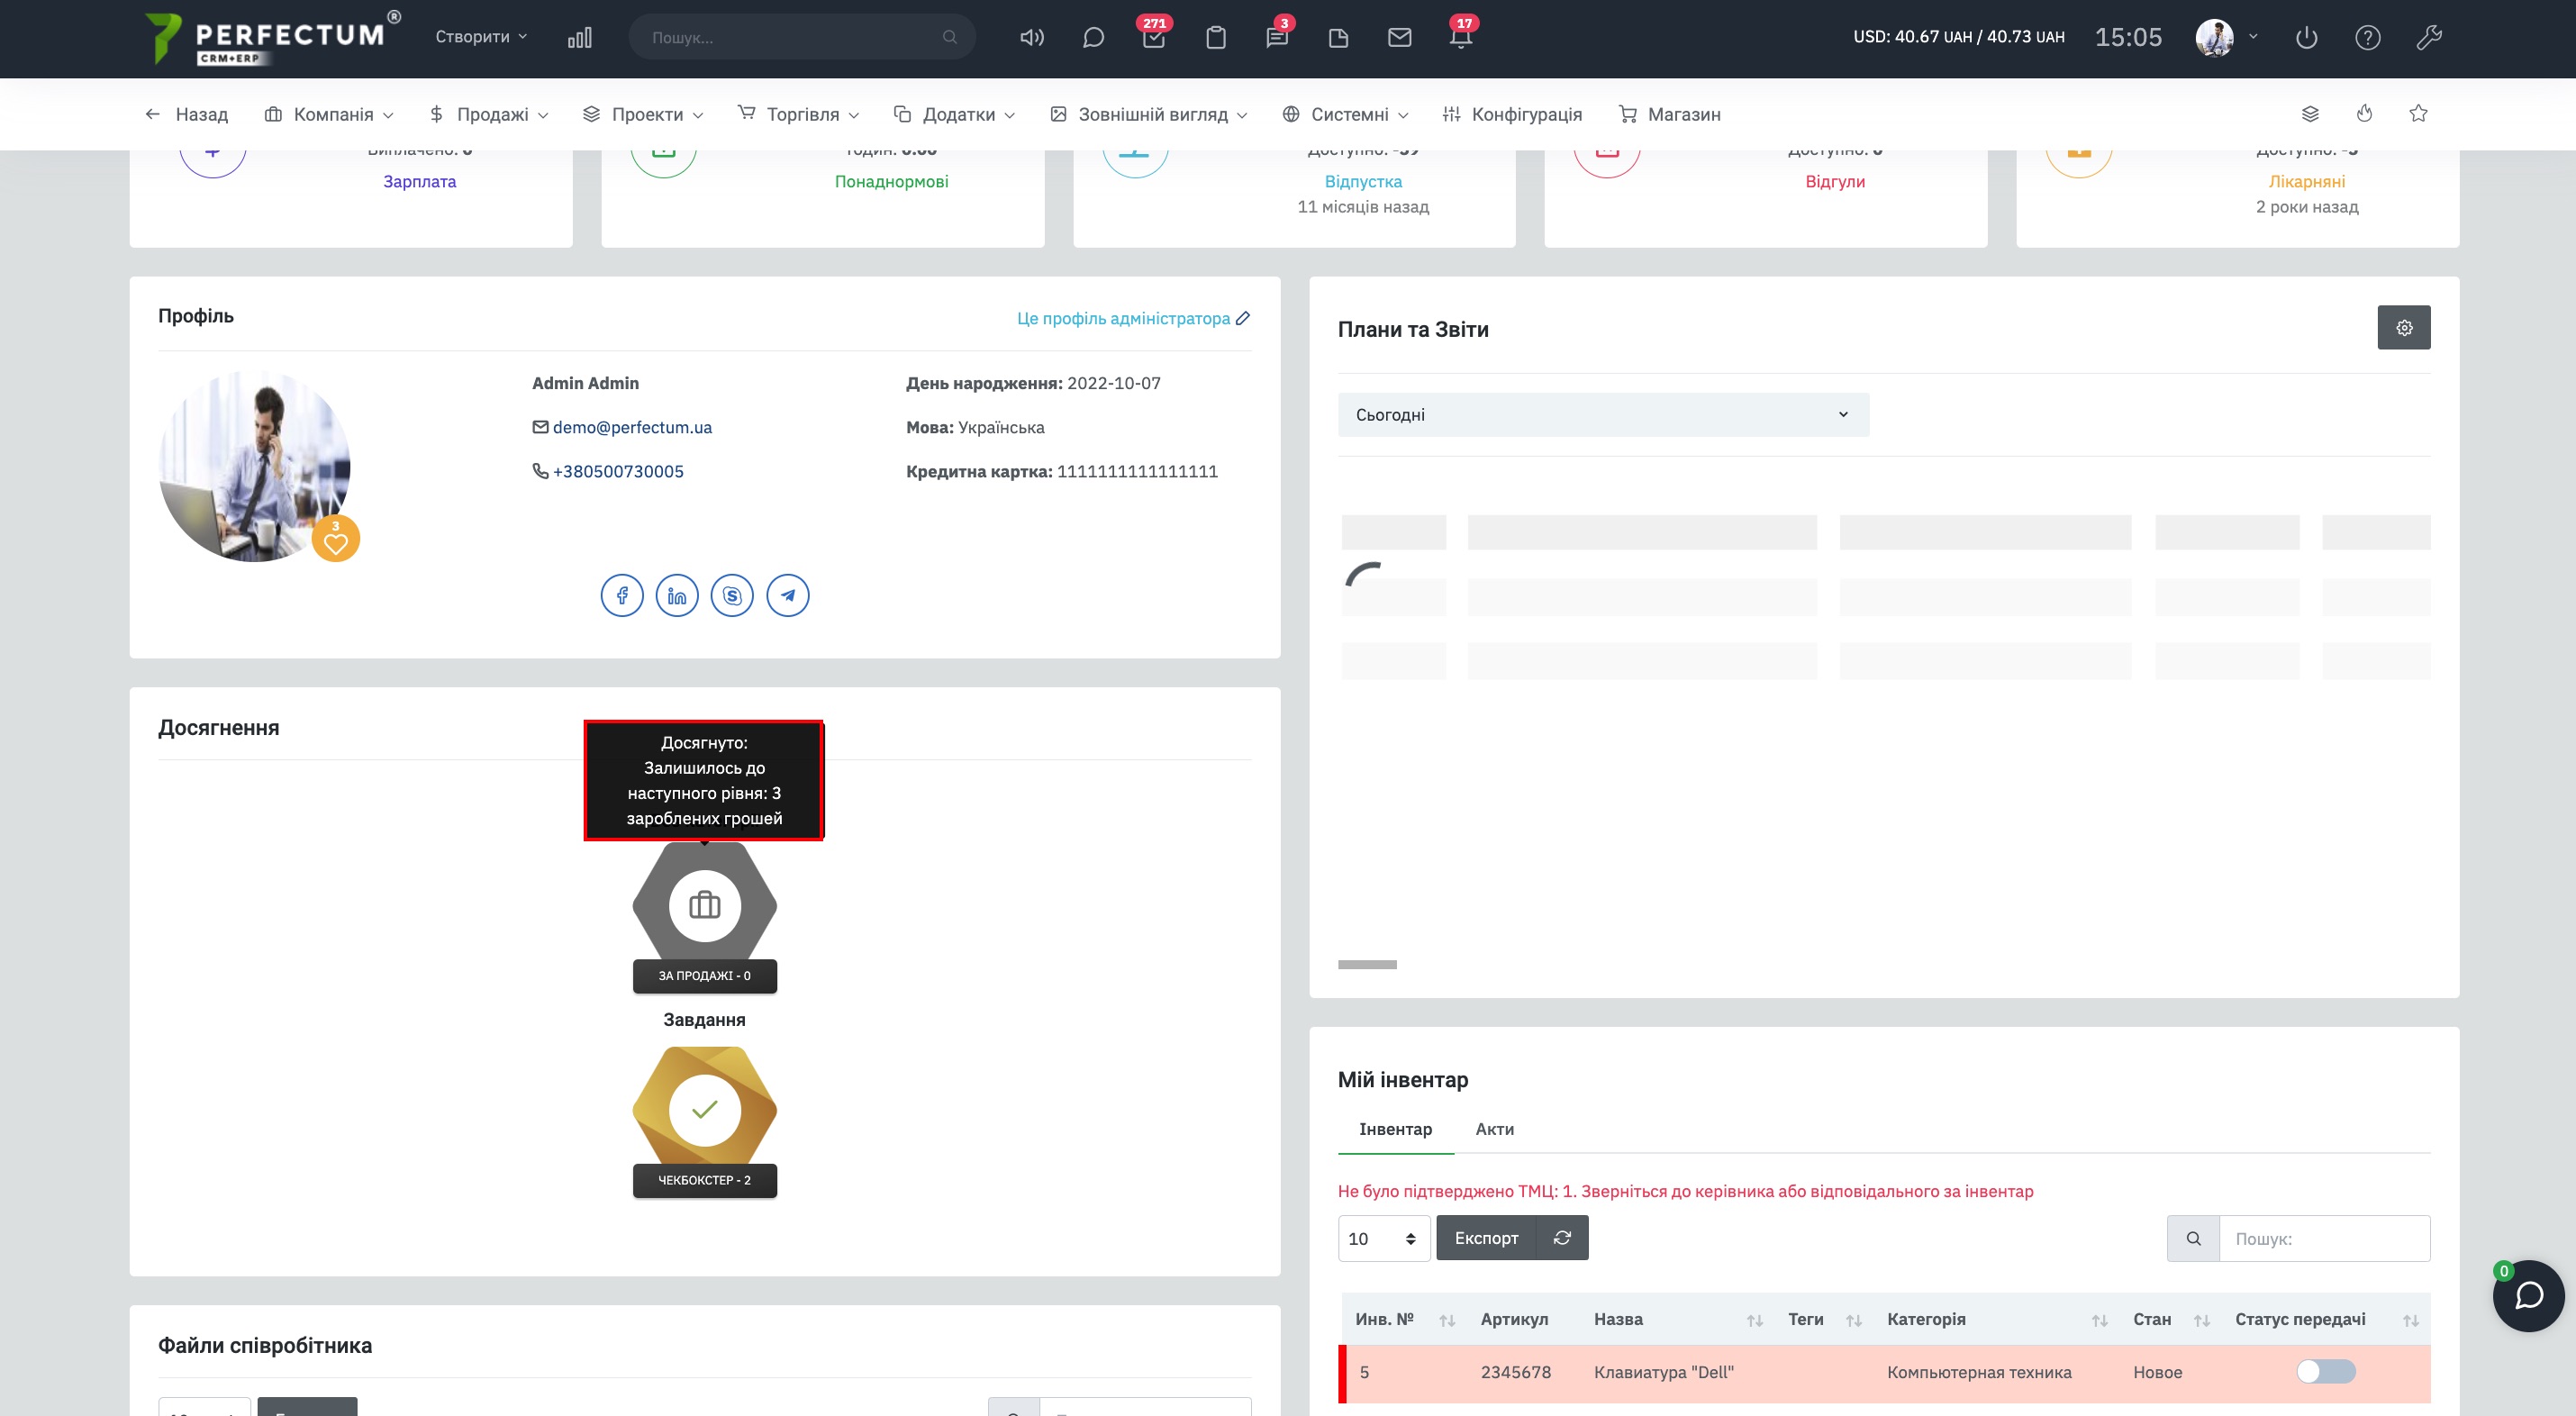
Task: Expand the Додатки menu
Action: (x=955, y=114)
